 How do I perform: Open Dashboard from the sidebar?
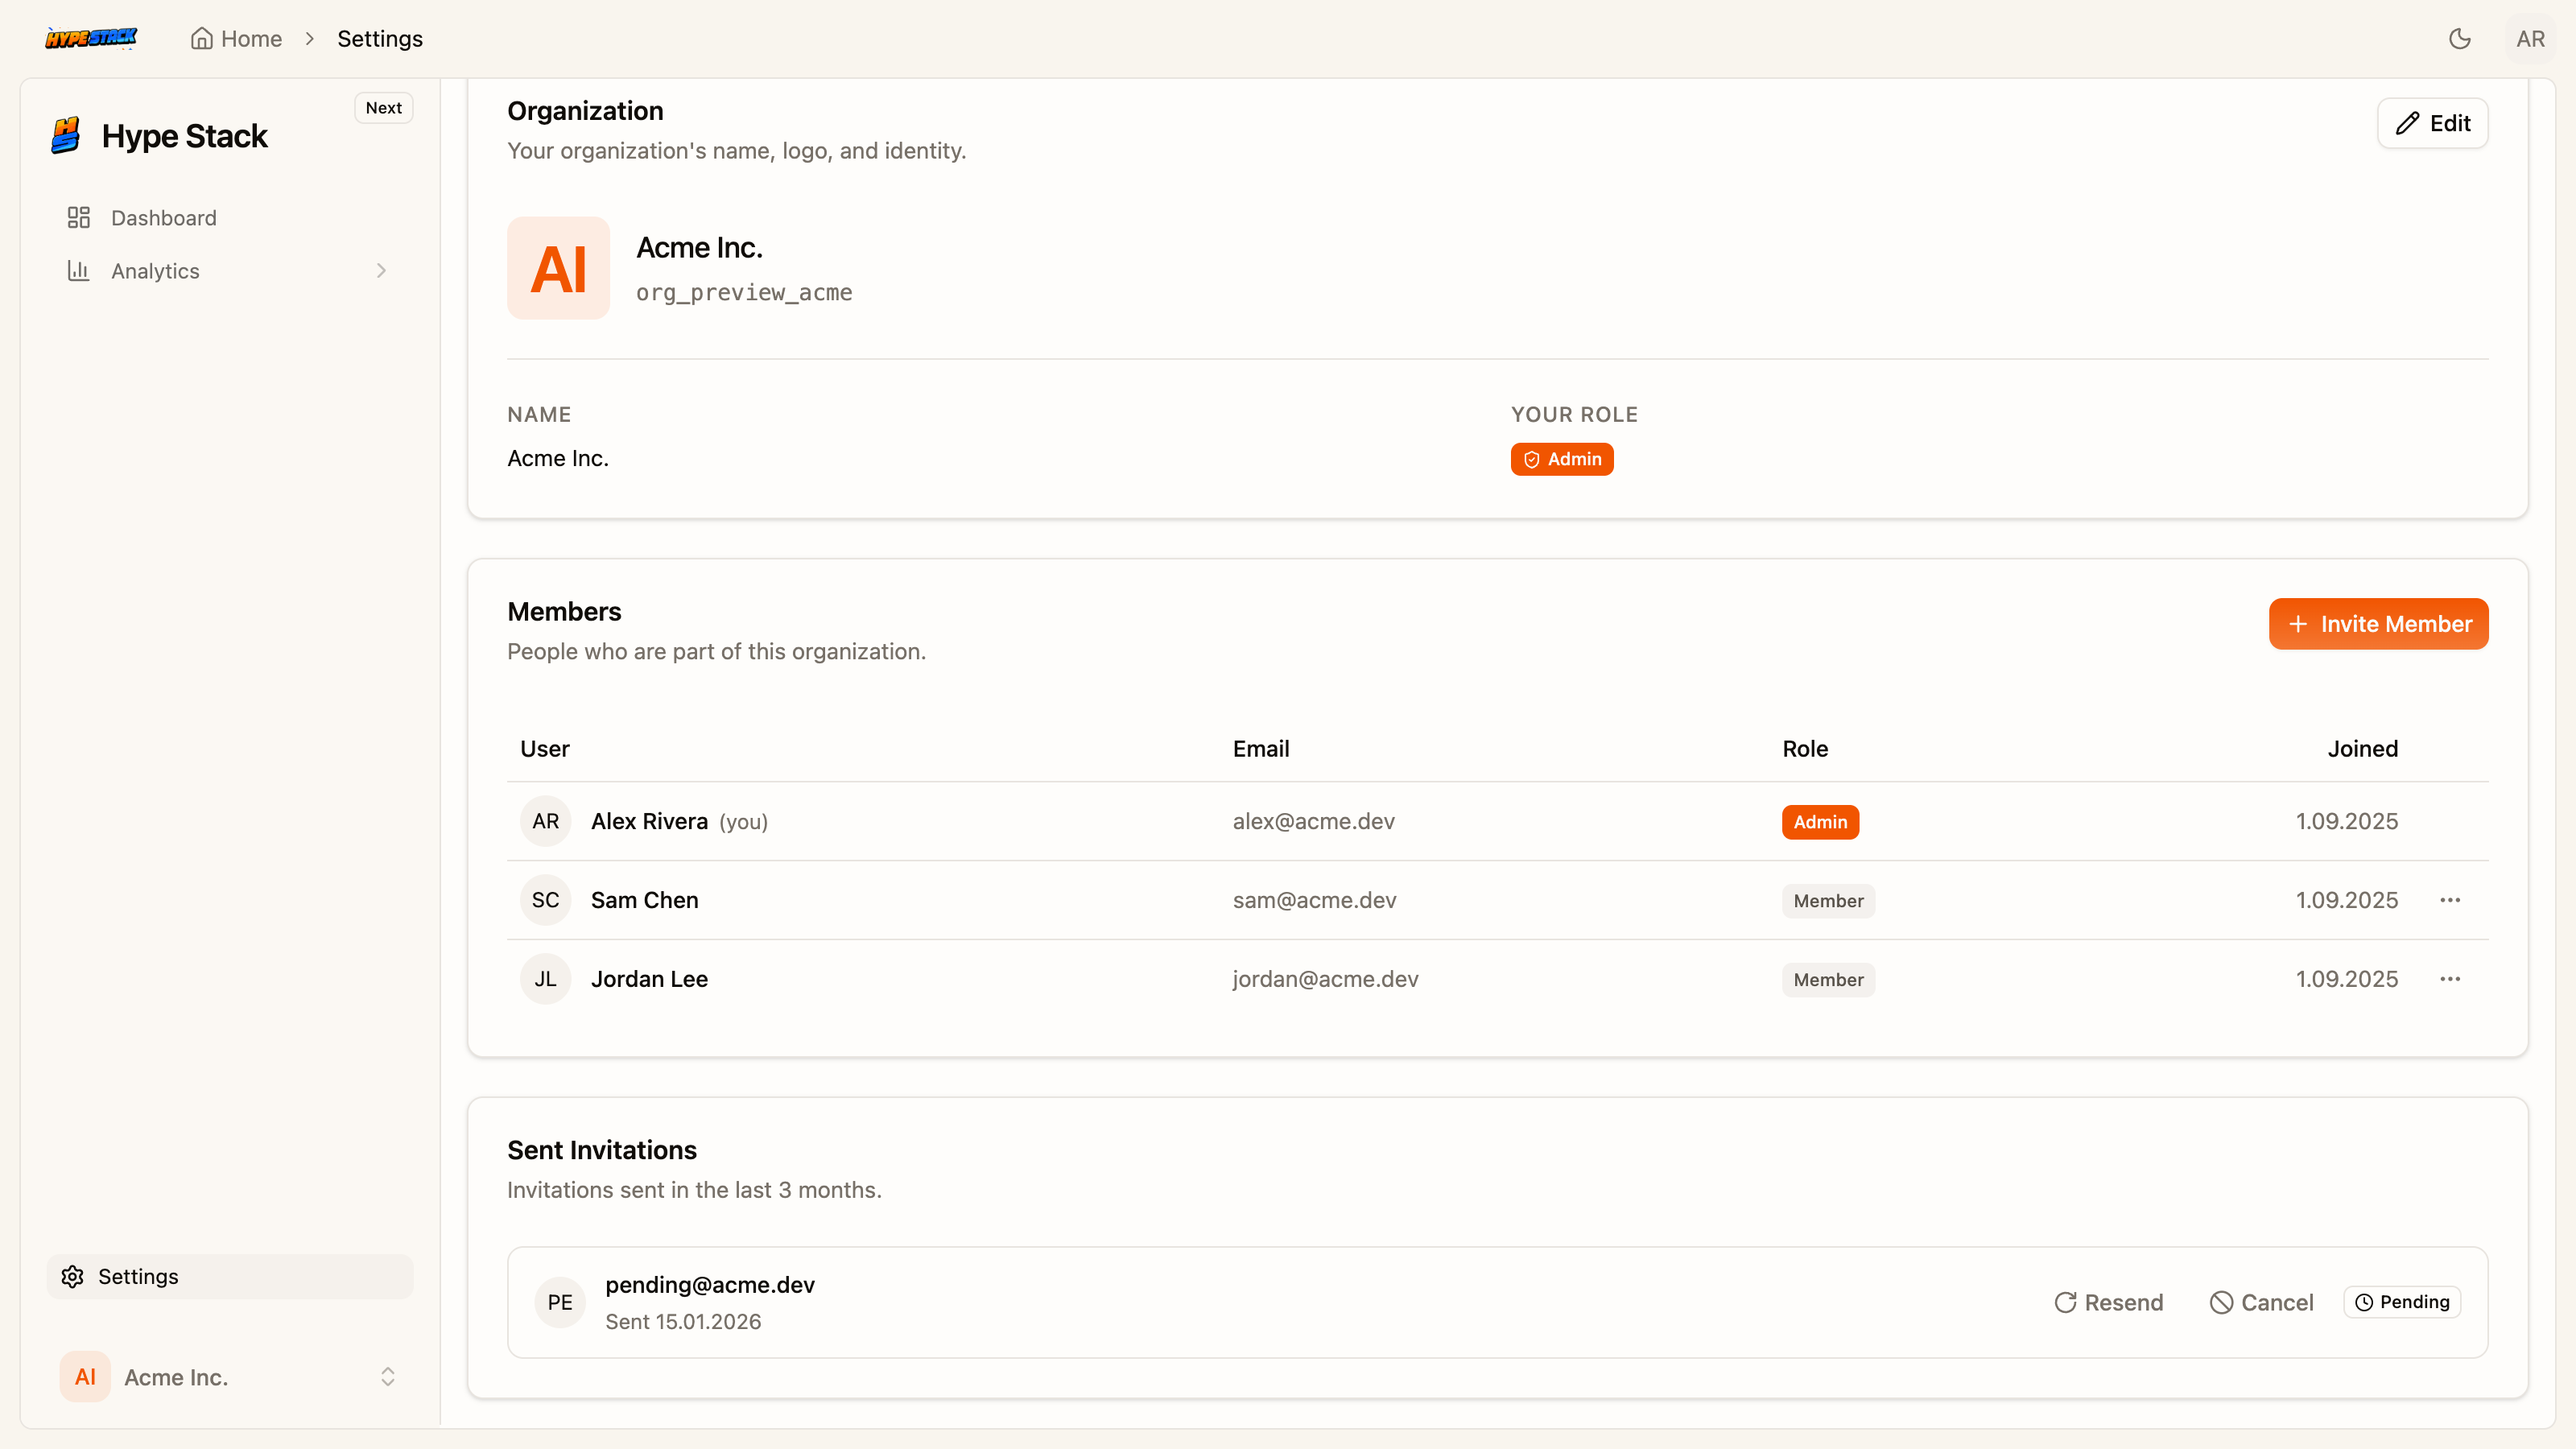(x=230, y=217)
